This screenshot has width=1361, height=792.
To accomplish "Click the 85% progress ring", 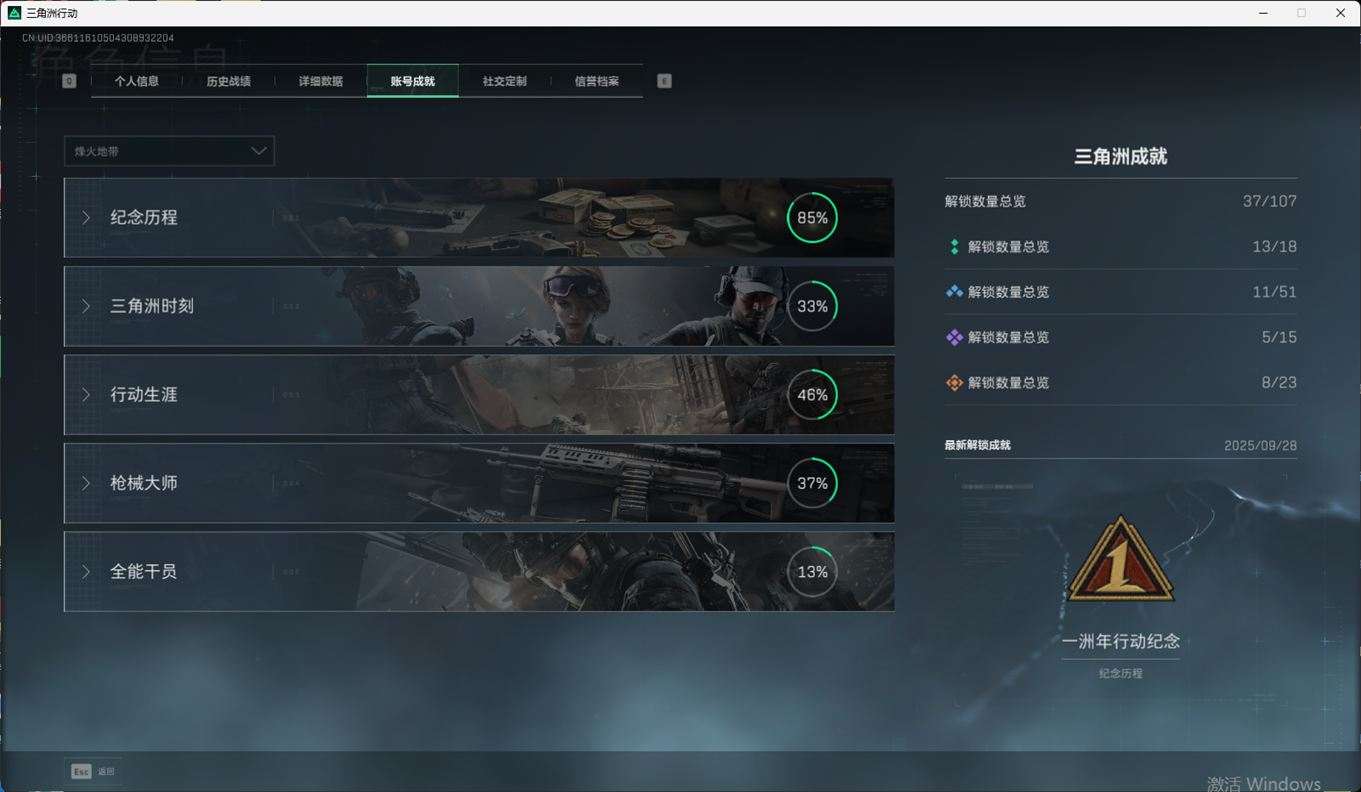I will (812, 218).
